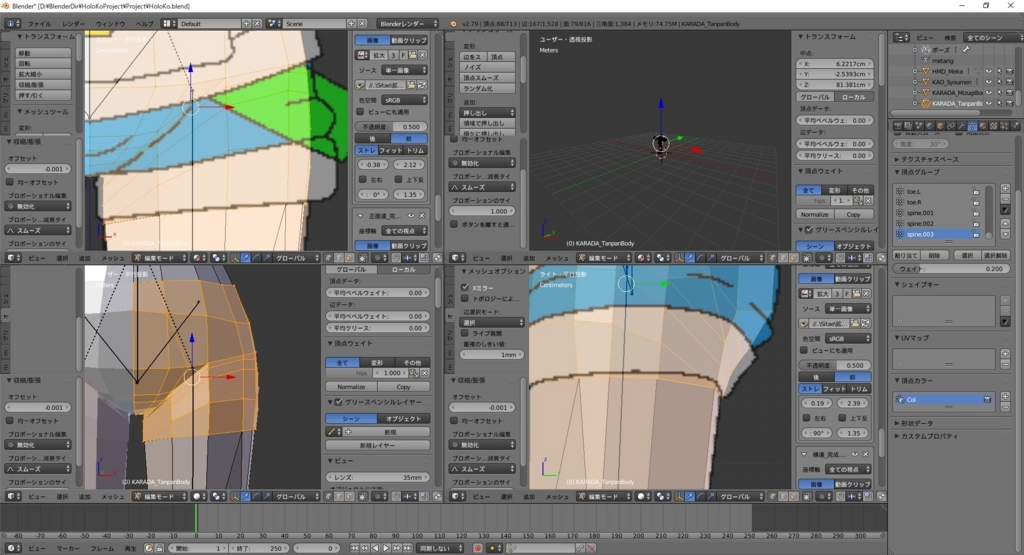
Task: Click the 新規レイヤー button
Action: coord(377,445)
